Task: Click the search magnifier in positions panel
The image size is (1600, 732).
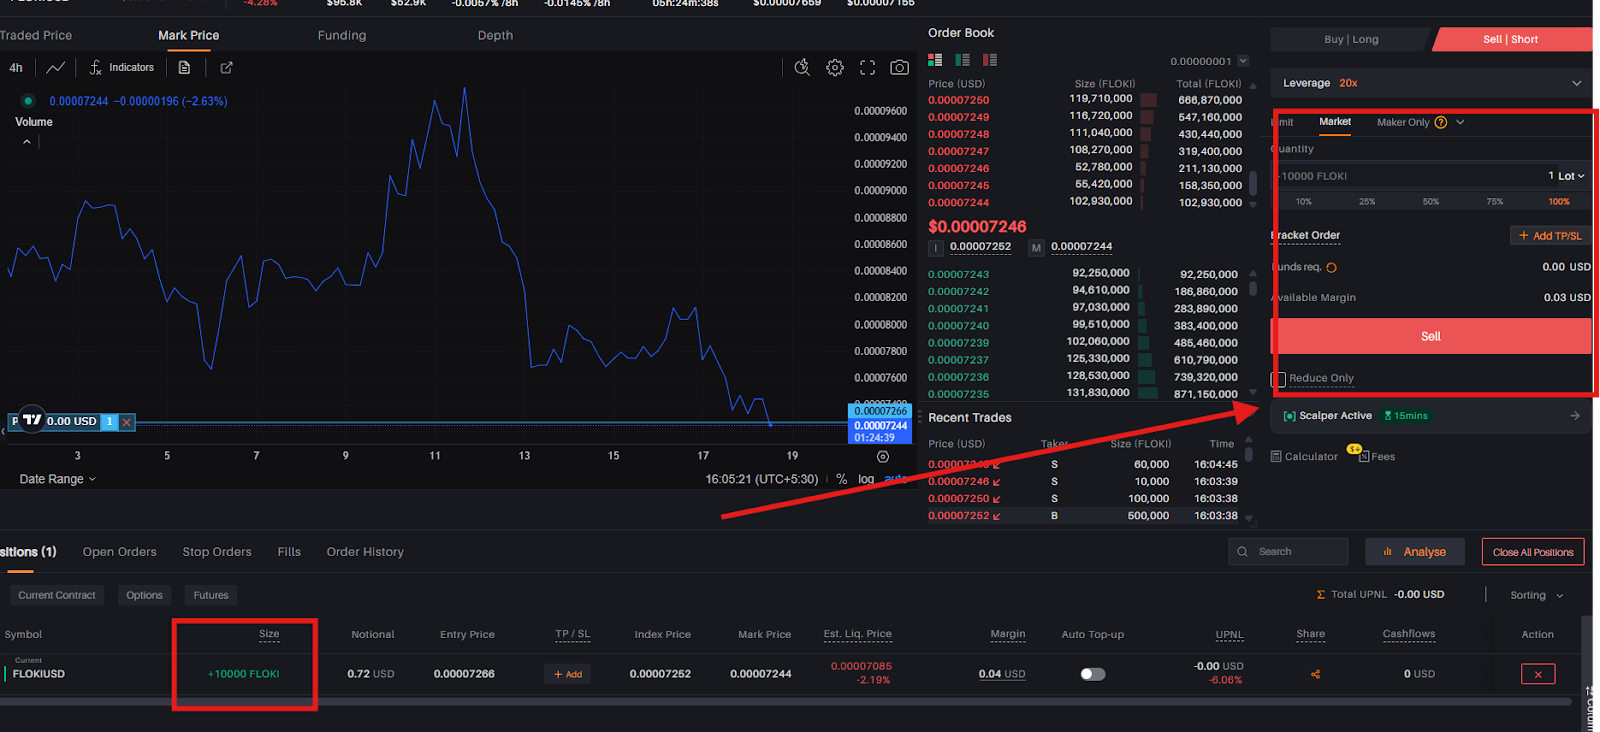Action: click(1243, 552)
